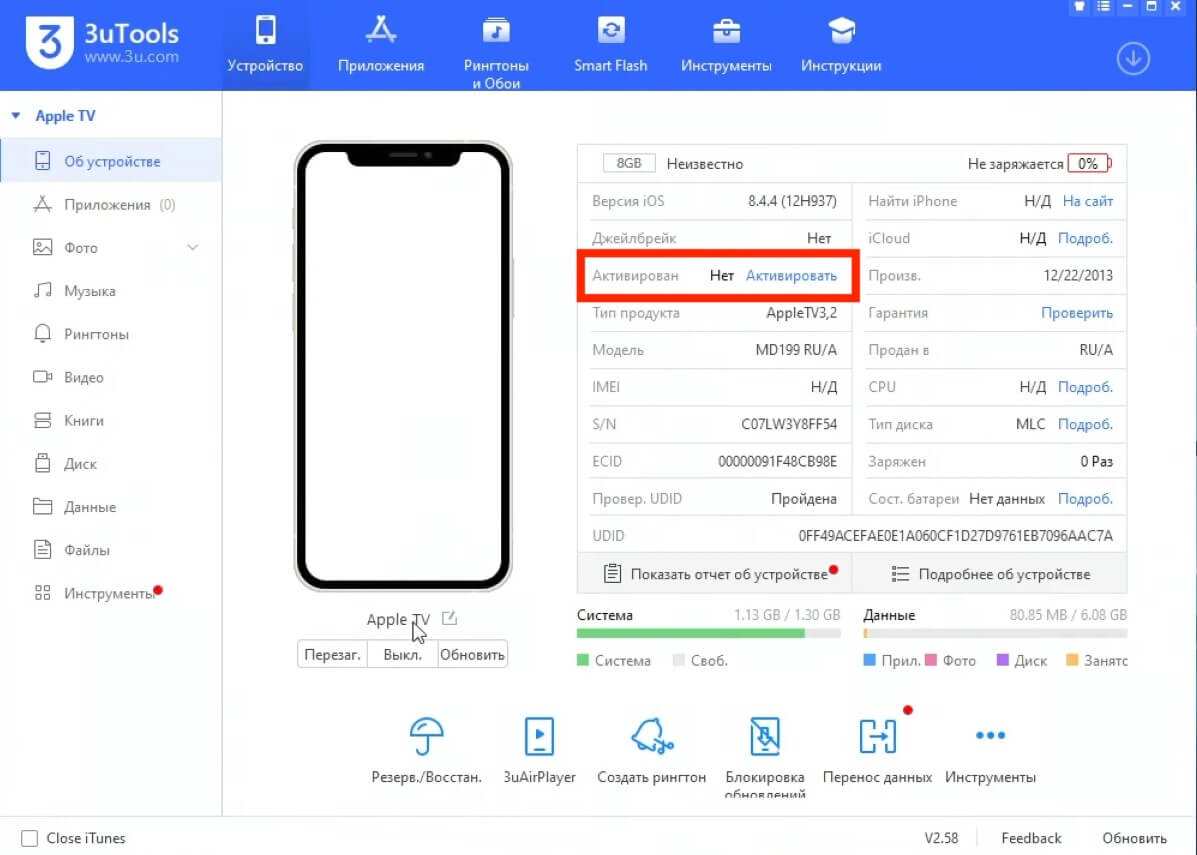1197x855 pixels.
Task: Click the three-dots Инструменты shortcut
Action: (990, 737)
